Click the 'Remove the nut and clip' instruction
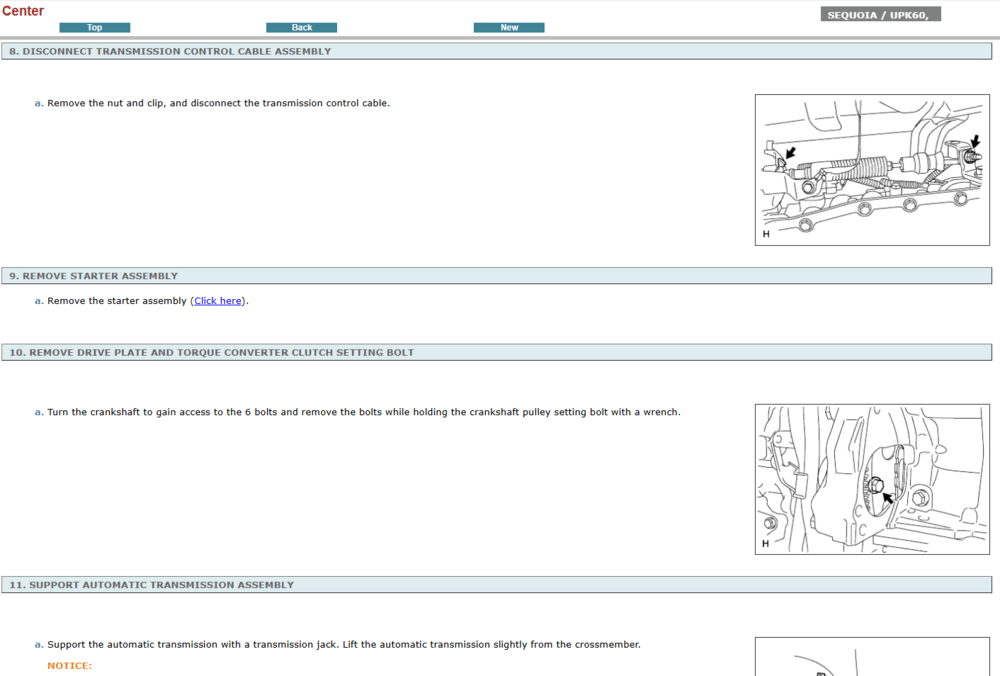This screenshot has height=676, width=1000. coord(218,103)
